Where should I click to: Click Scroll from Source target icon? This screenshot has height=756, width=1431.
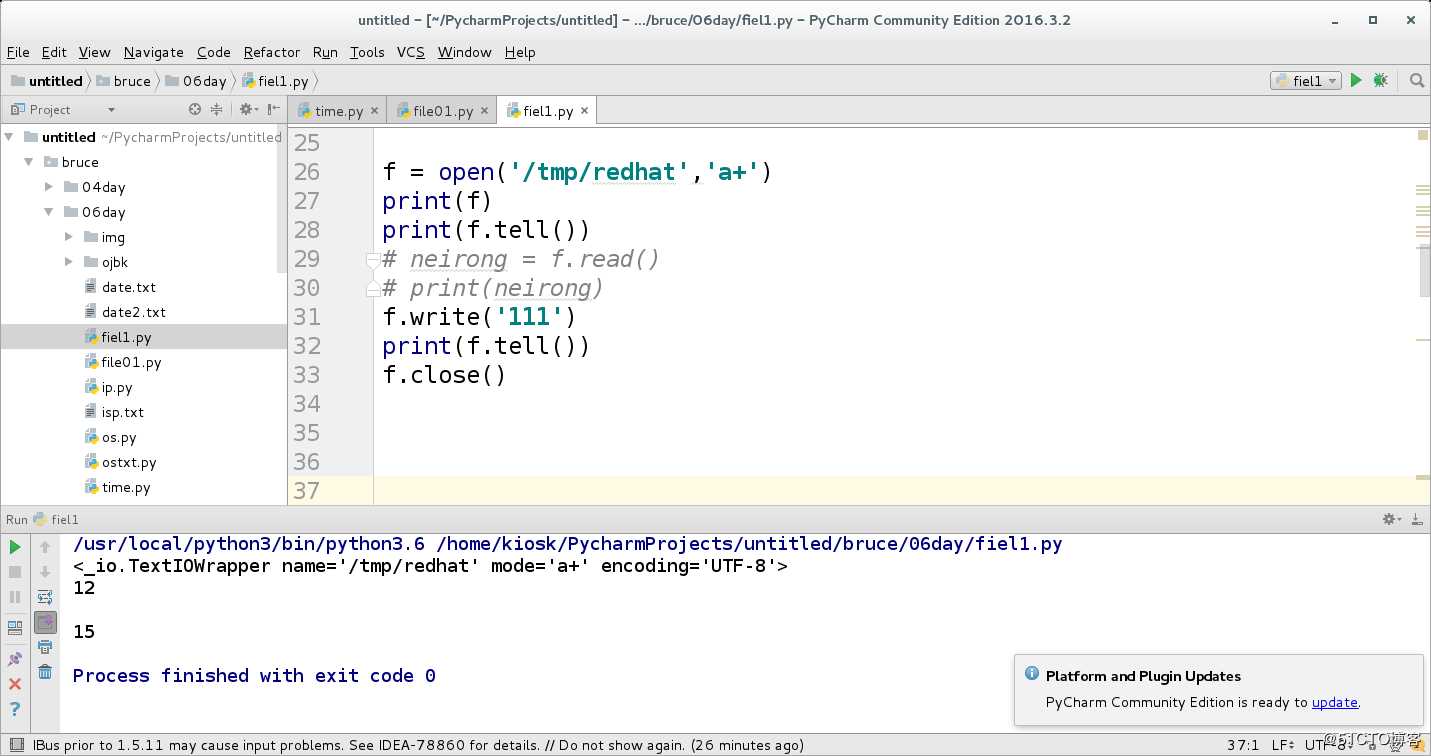pos(195,109)
